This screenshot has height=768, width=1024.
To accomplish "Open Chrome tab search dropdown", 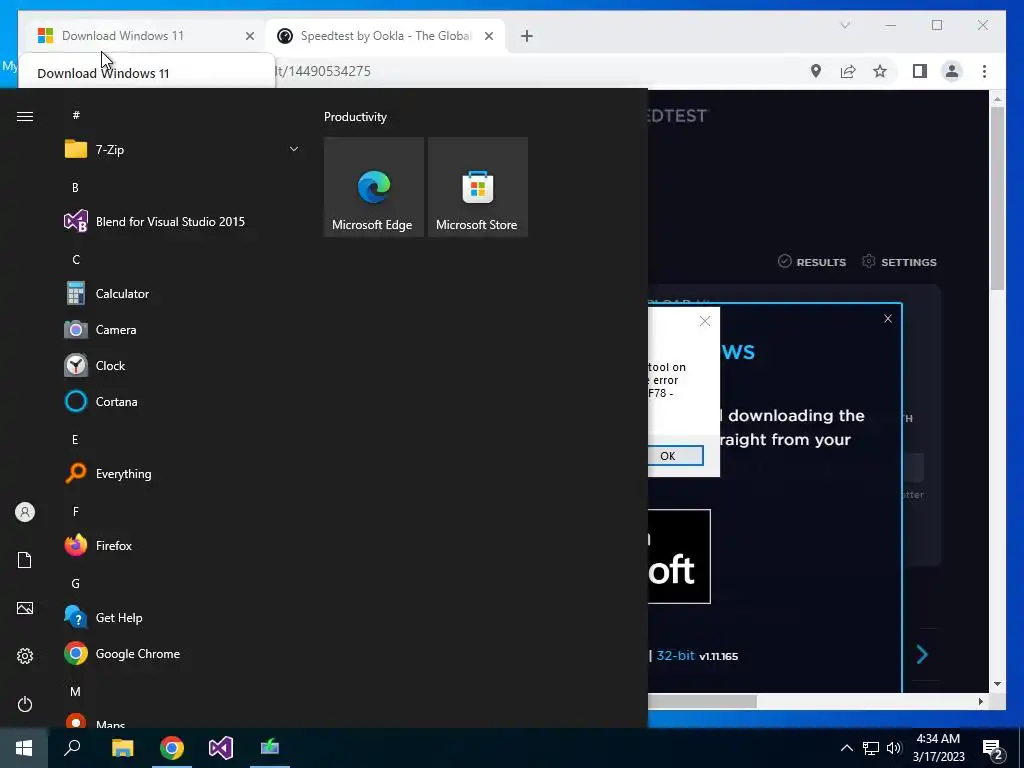I will (844, 25).
